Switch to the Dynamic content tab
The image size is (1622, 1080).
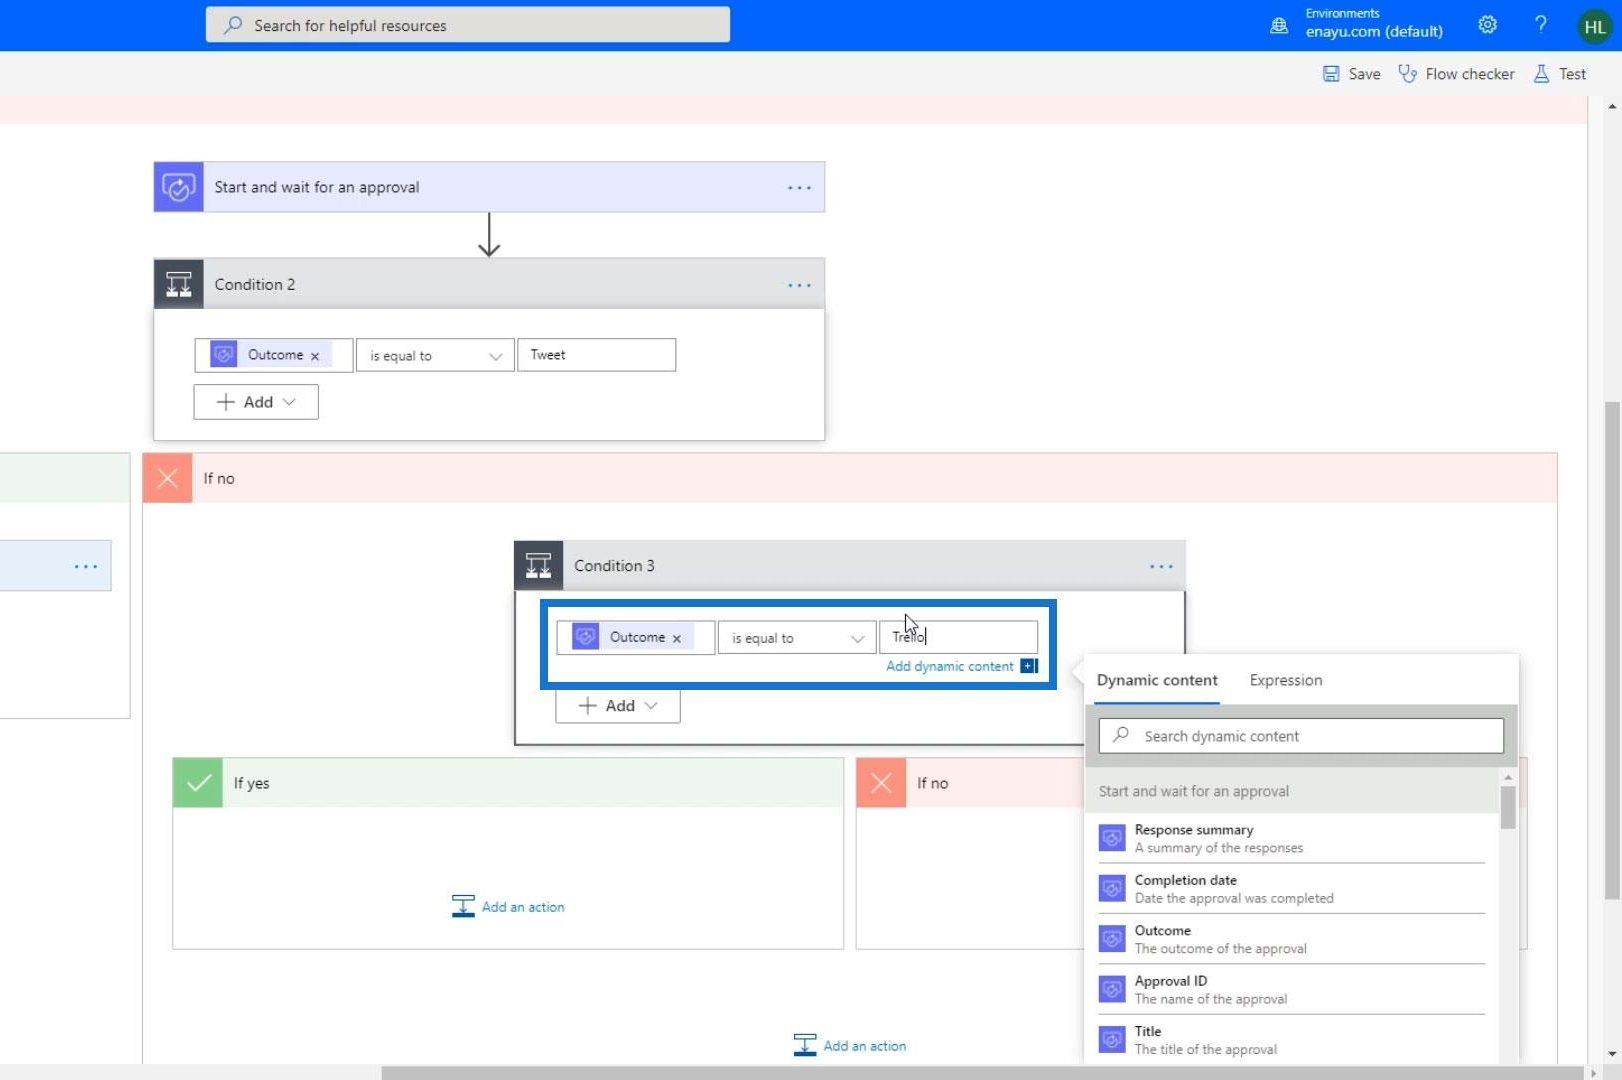click(1157, 680)
